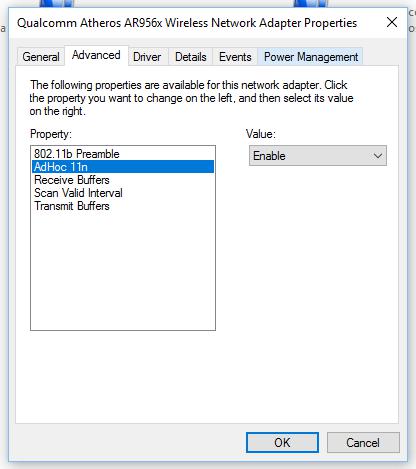Dismiss the dialog with Cancel
Viewport: 416px width, 469px height.
point(363,443)
